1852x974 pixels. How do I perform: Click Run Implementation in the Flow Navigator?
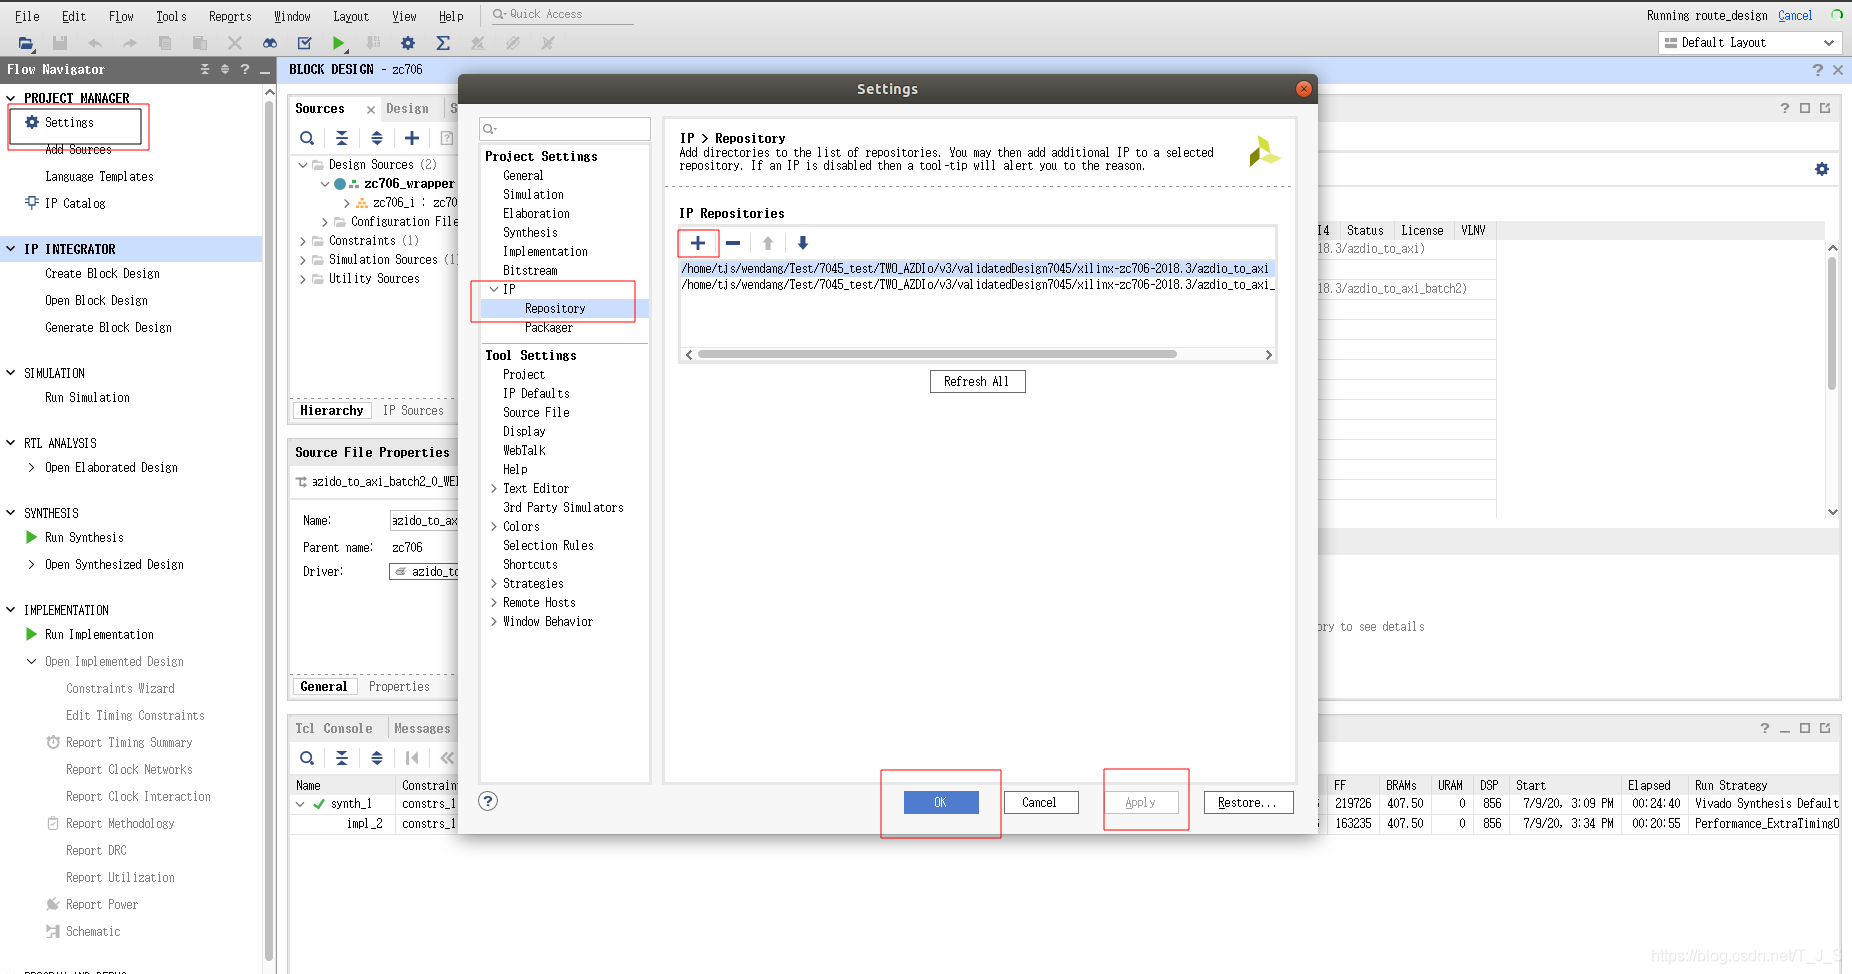[x=99, y=634]
